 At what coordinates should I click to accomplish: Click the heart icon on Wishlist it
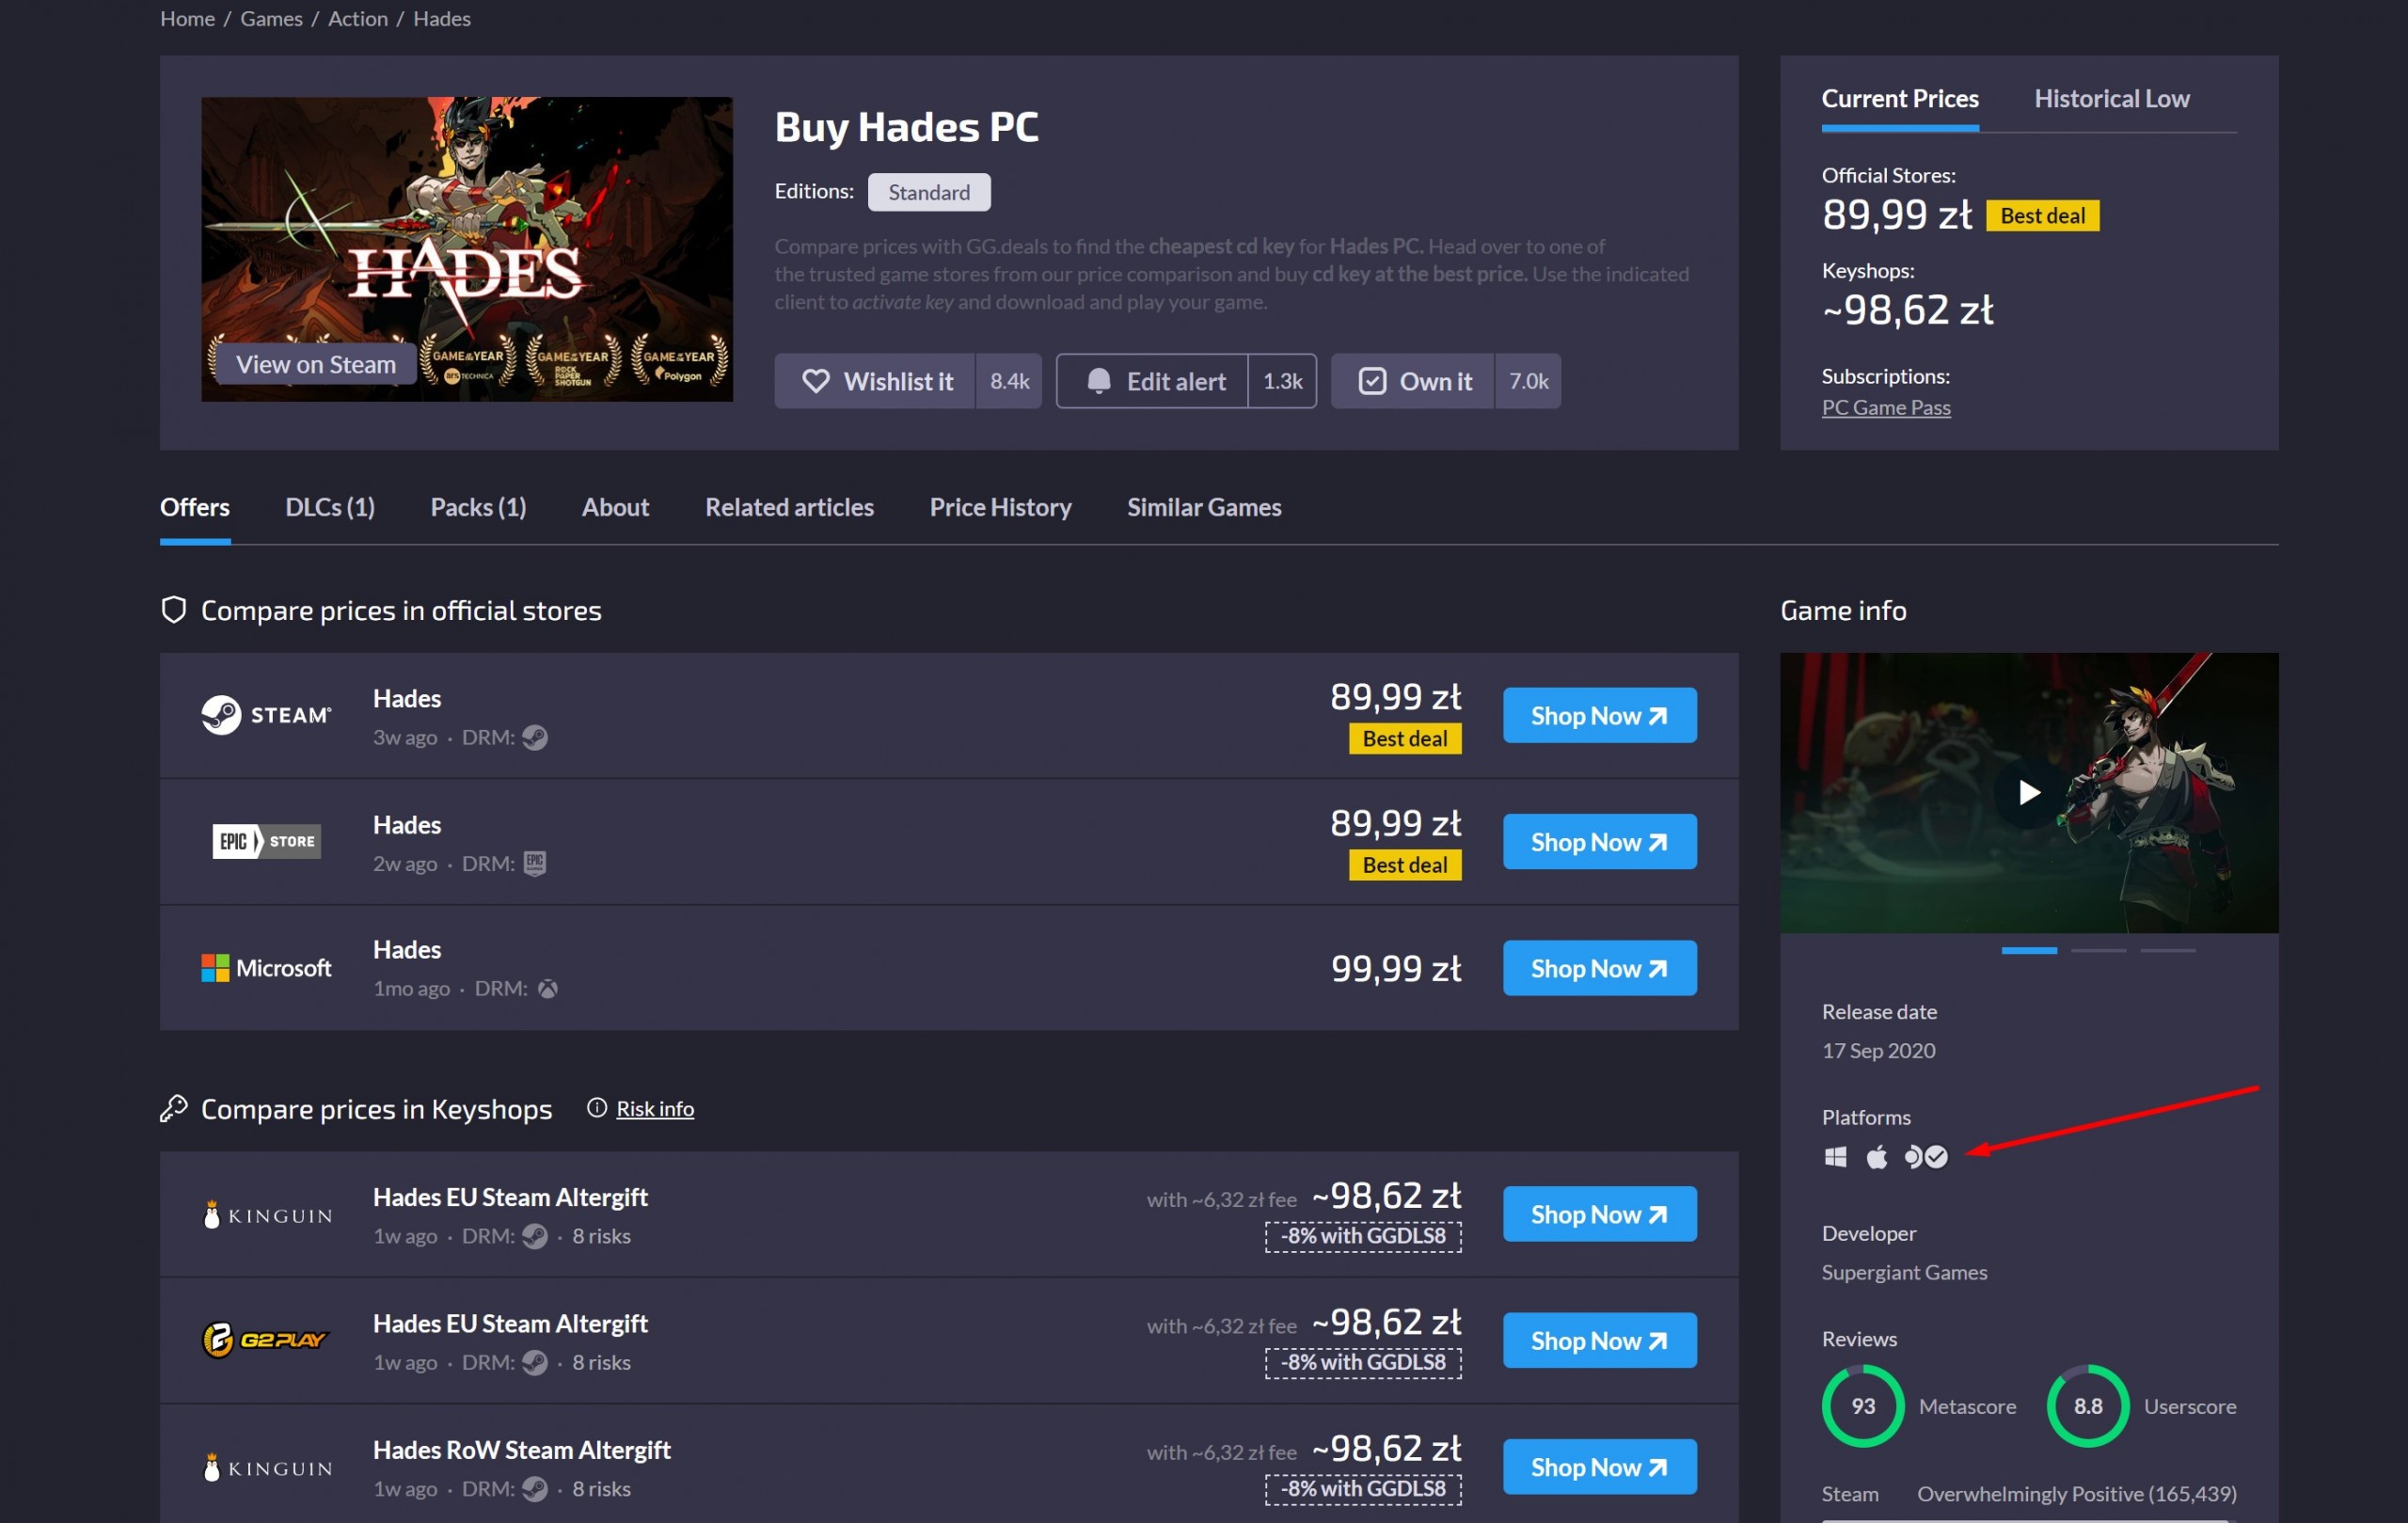[816, 381]
